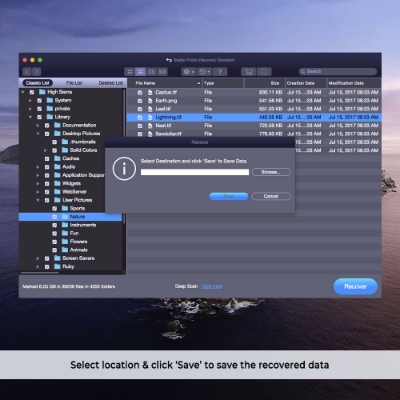Click the Caches folder icon
Viewport: 400px width, 400px height.
click(x=57, y=159)
